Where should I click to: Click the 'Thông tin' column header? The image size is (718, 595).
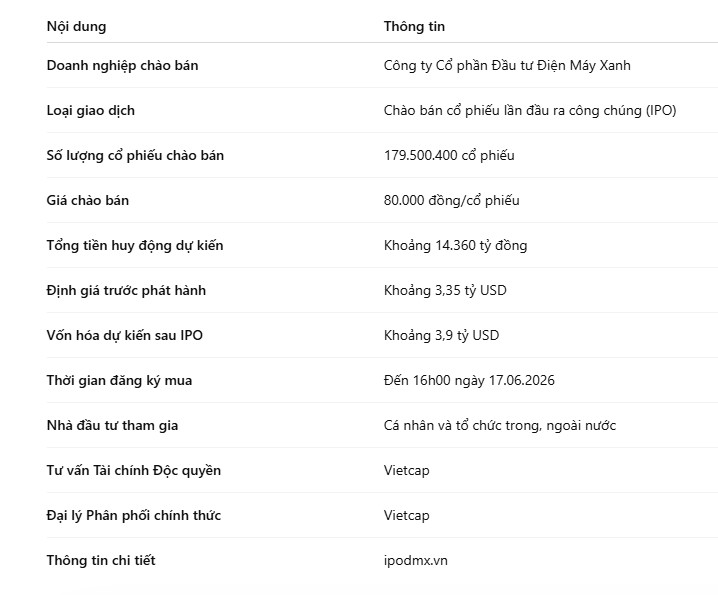(414, 27)
